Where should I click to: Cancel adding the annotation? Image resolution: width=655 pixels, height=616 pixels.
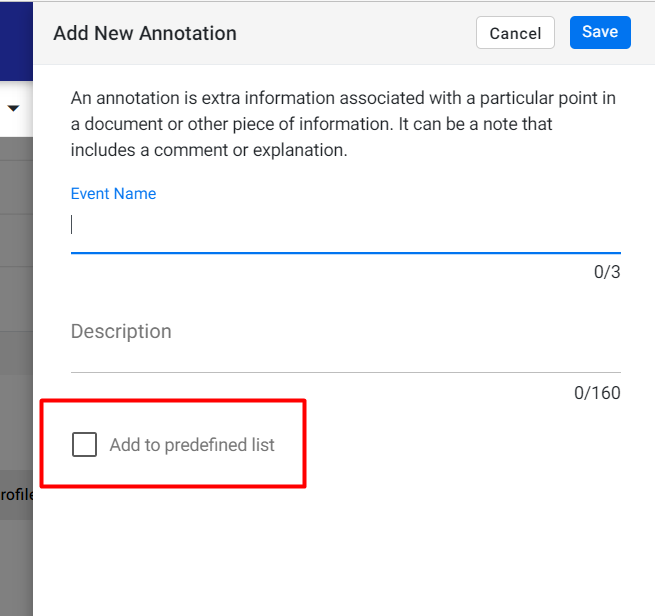[x=515, y=33]
